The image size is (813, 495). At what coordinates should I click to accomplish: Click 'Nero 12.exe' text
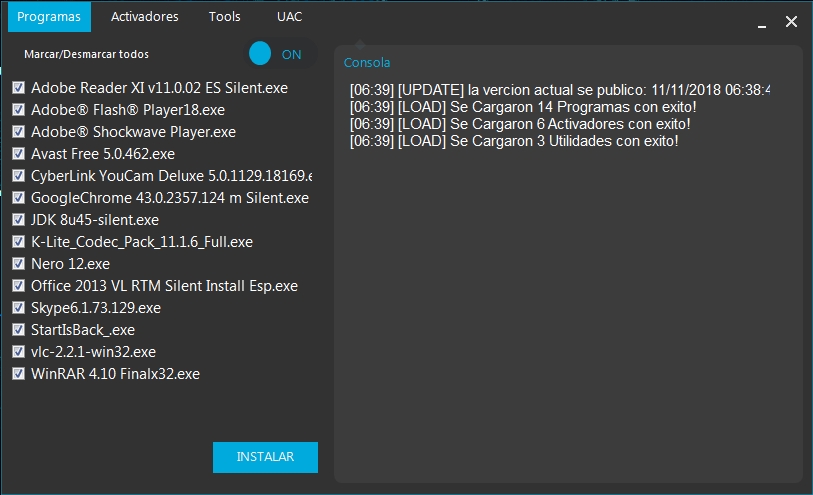click(x=71, y=264)
